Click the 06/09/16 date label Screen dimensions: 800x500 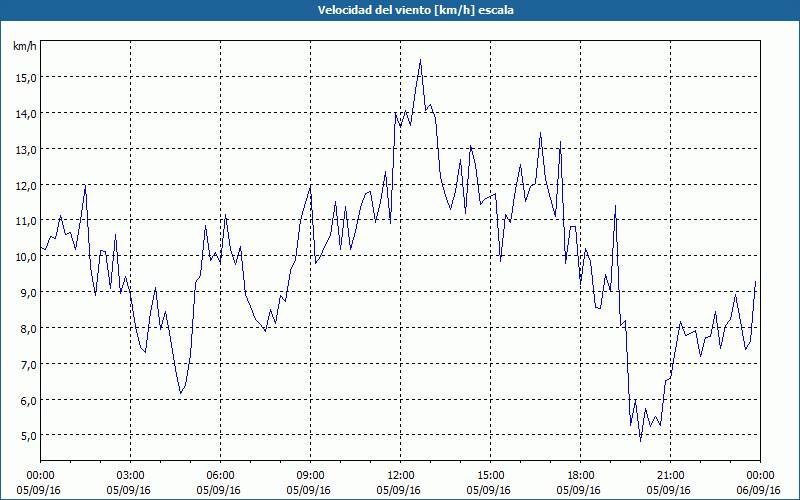759,490
